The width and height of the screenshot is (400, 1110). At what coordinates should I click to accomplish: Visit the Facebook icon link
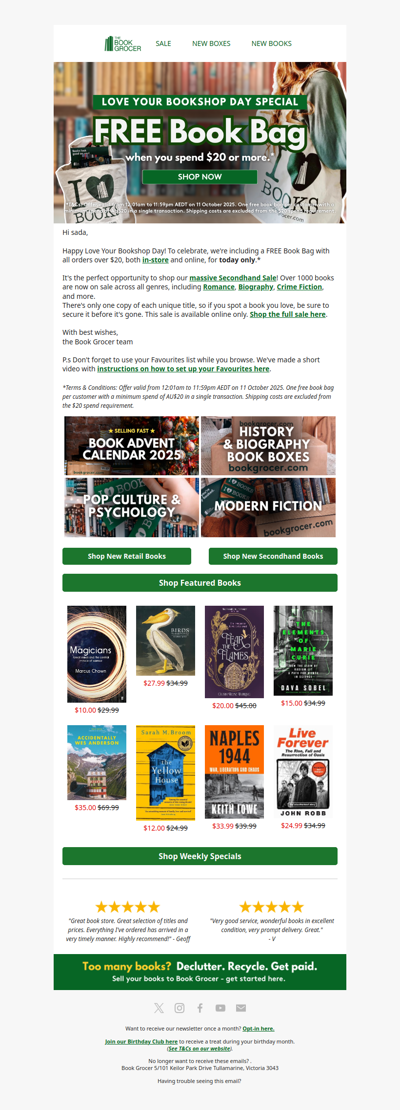[x=200, y=1008]
